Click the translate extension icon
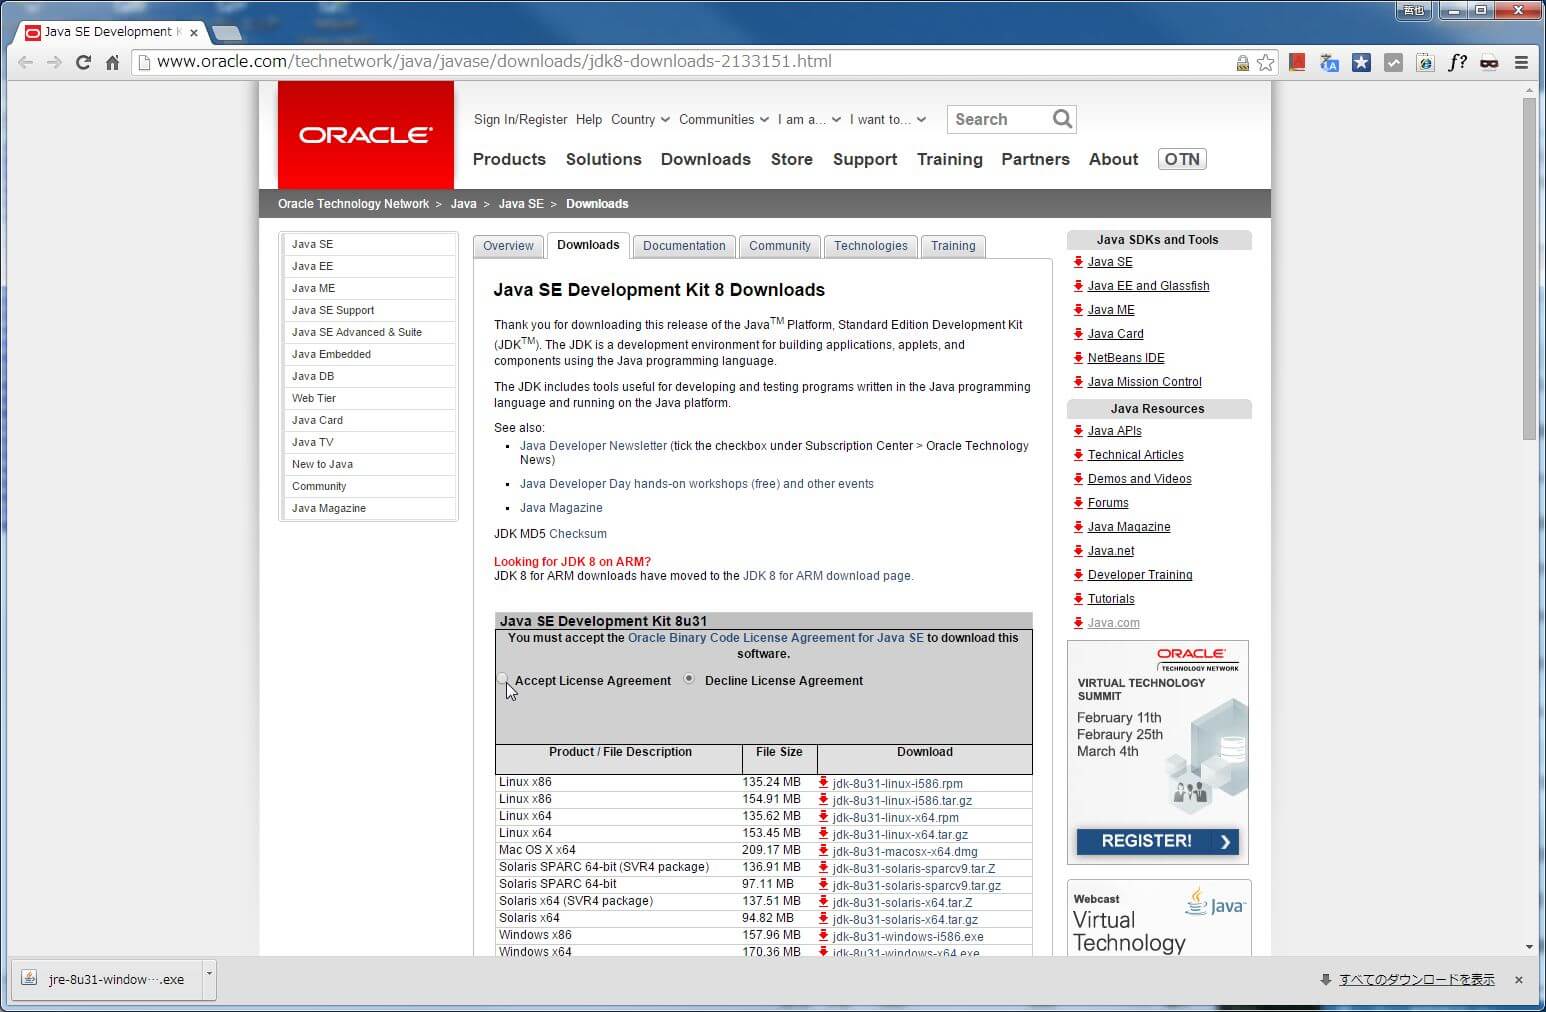 click(1329, 62)
